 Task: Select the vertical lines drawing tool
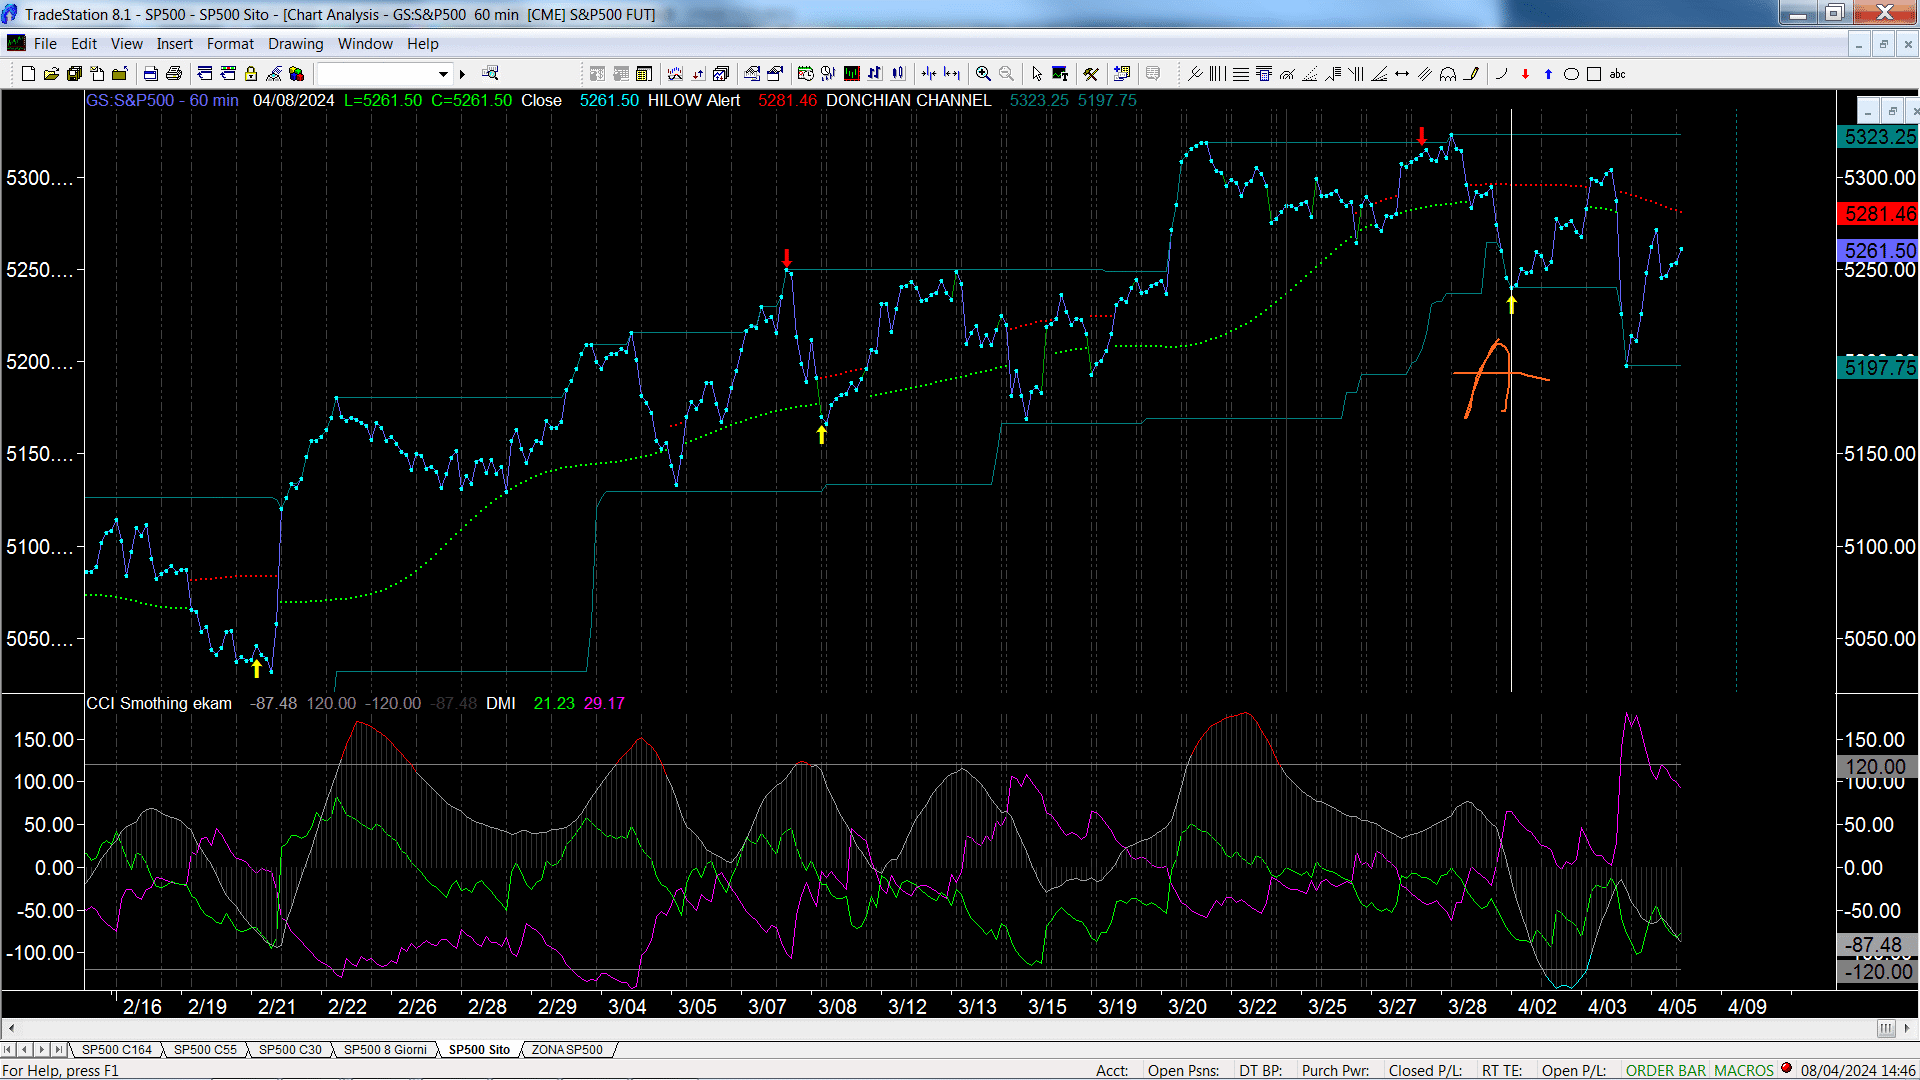point(1217,74)
